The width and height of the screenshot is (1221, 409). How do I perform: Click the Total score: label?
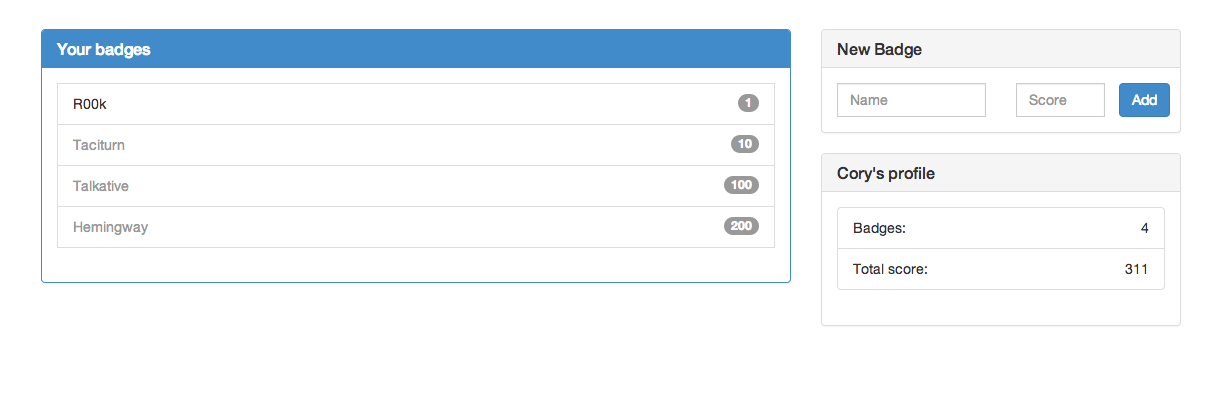pos(890,269)
